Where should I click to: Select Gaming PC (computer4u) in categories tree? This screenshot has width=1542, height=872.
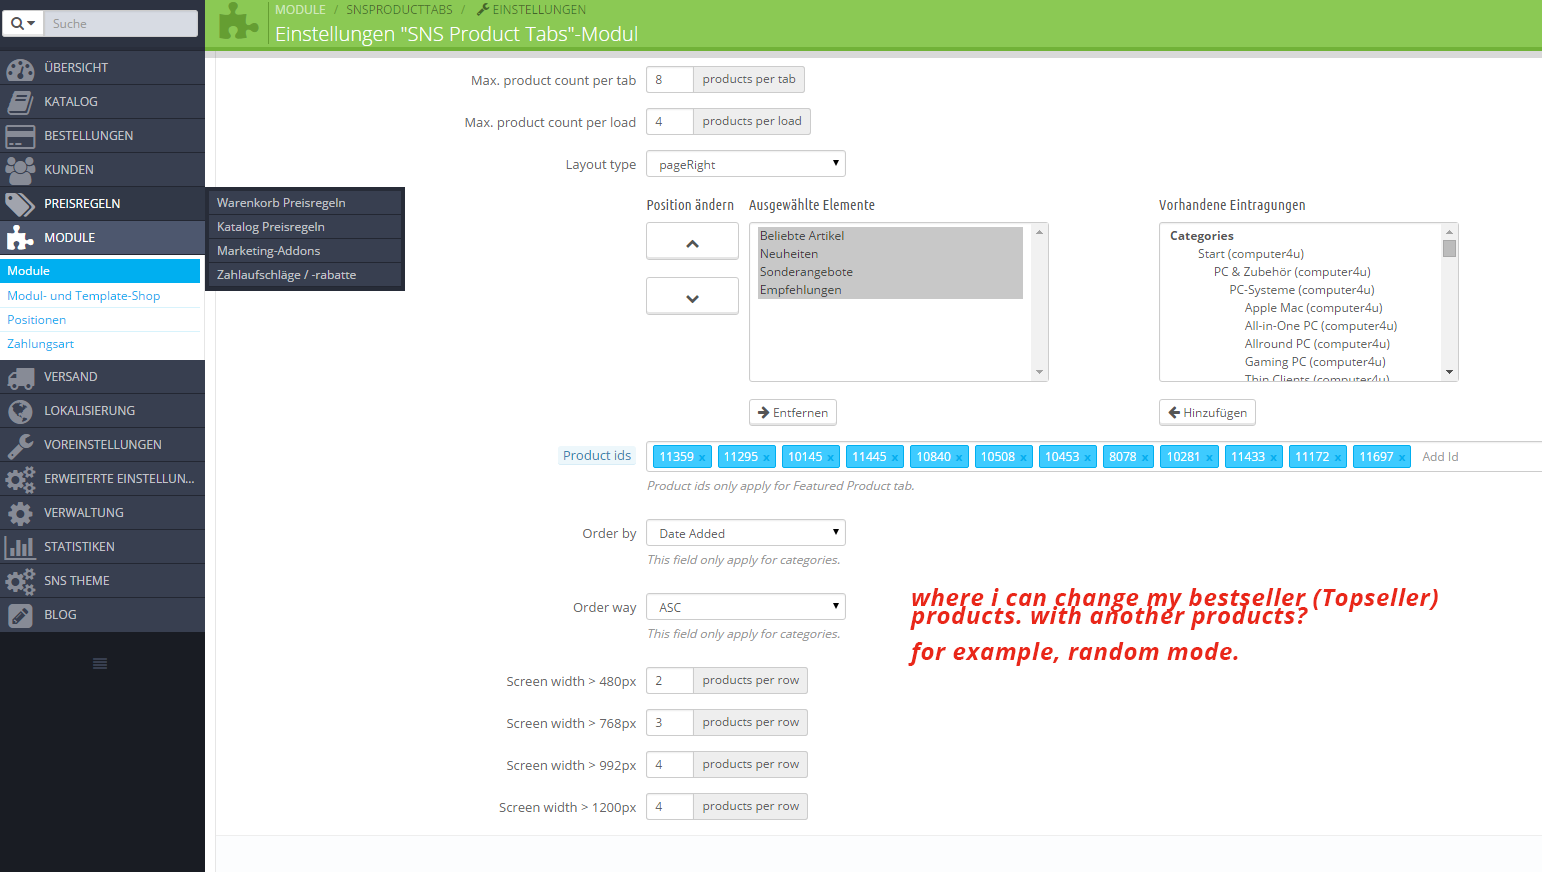[x=1314, y=362]
